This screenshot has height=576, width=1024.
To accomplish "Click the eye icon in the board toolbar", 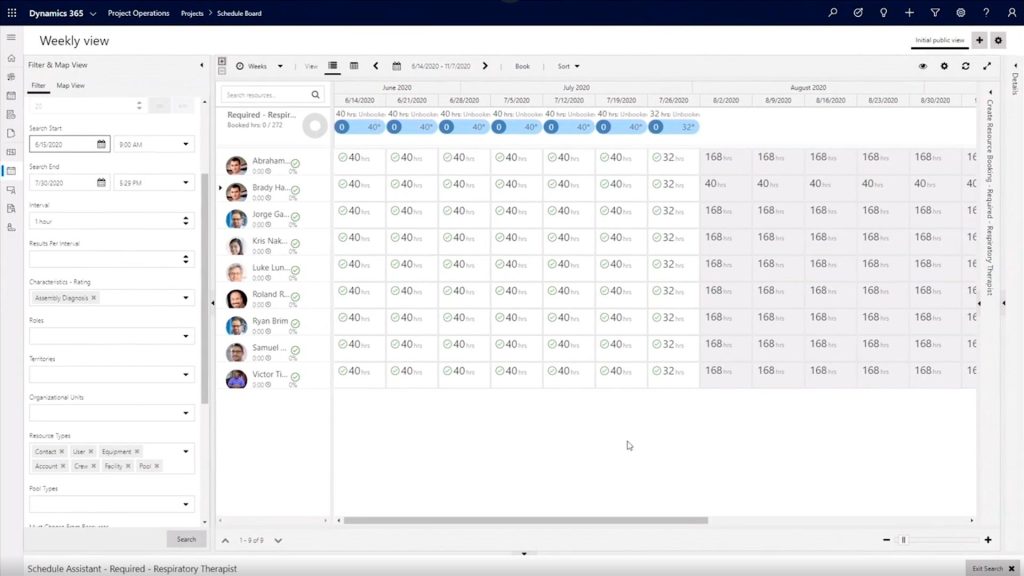I will (922, 66).
